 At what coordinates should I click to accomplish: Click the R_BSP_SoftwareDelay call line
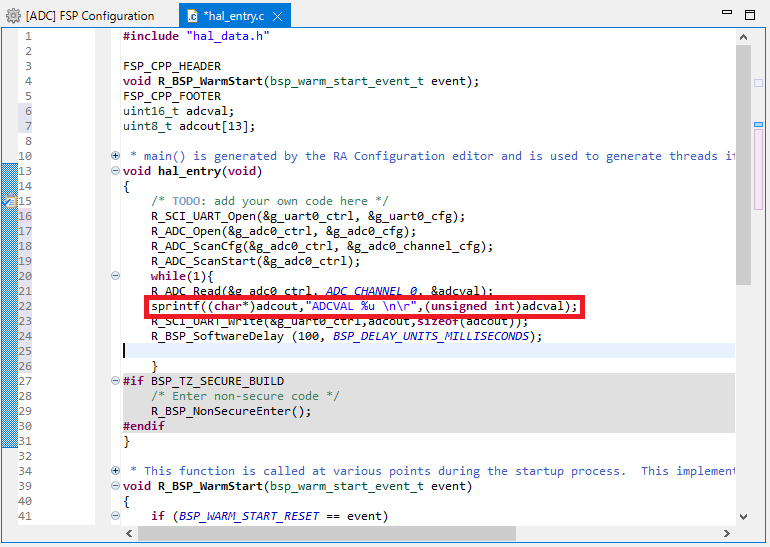(x=346, y=336)
